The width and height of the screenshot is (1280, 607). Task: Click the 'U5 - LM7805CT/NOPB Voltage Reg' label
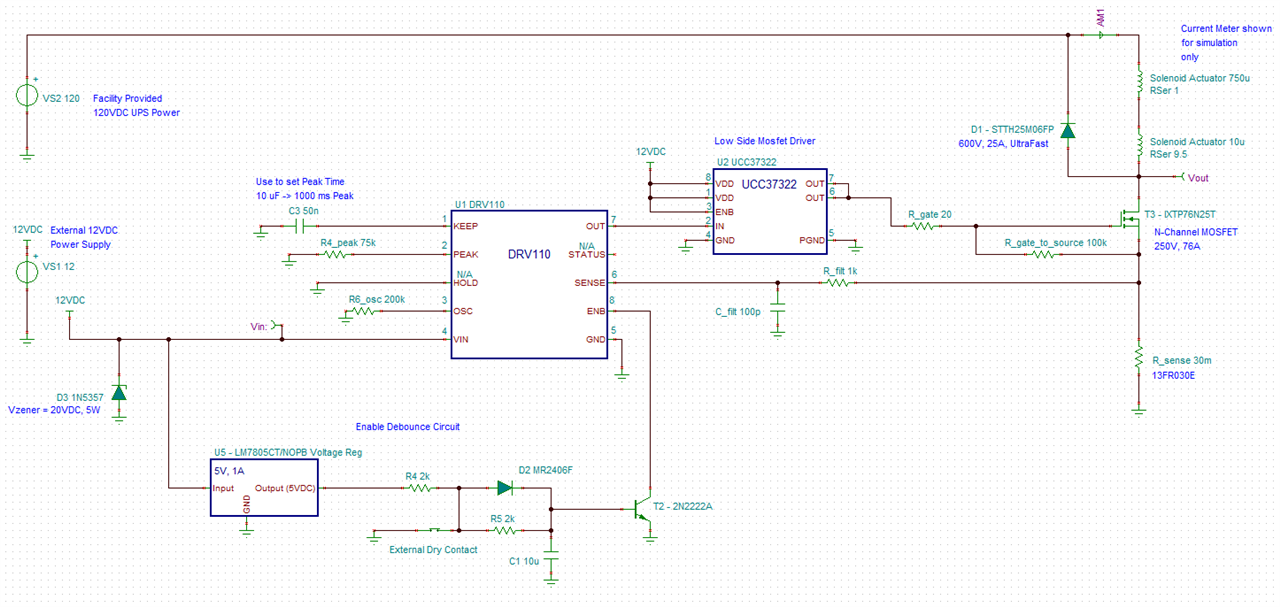(x=289, y=452)
